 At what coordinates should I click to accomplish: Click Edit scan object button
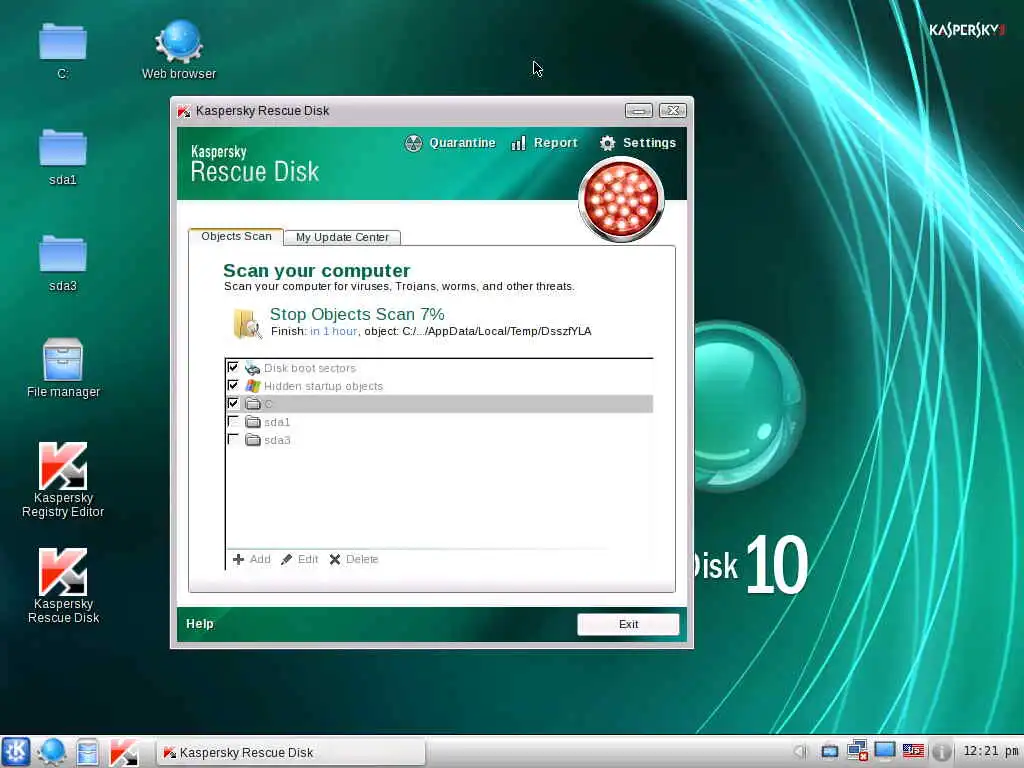[x=300, y=559]
